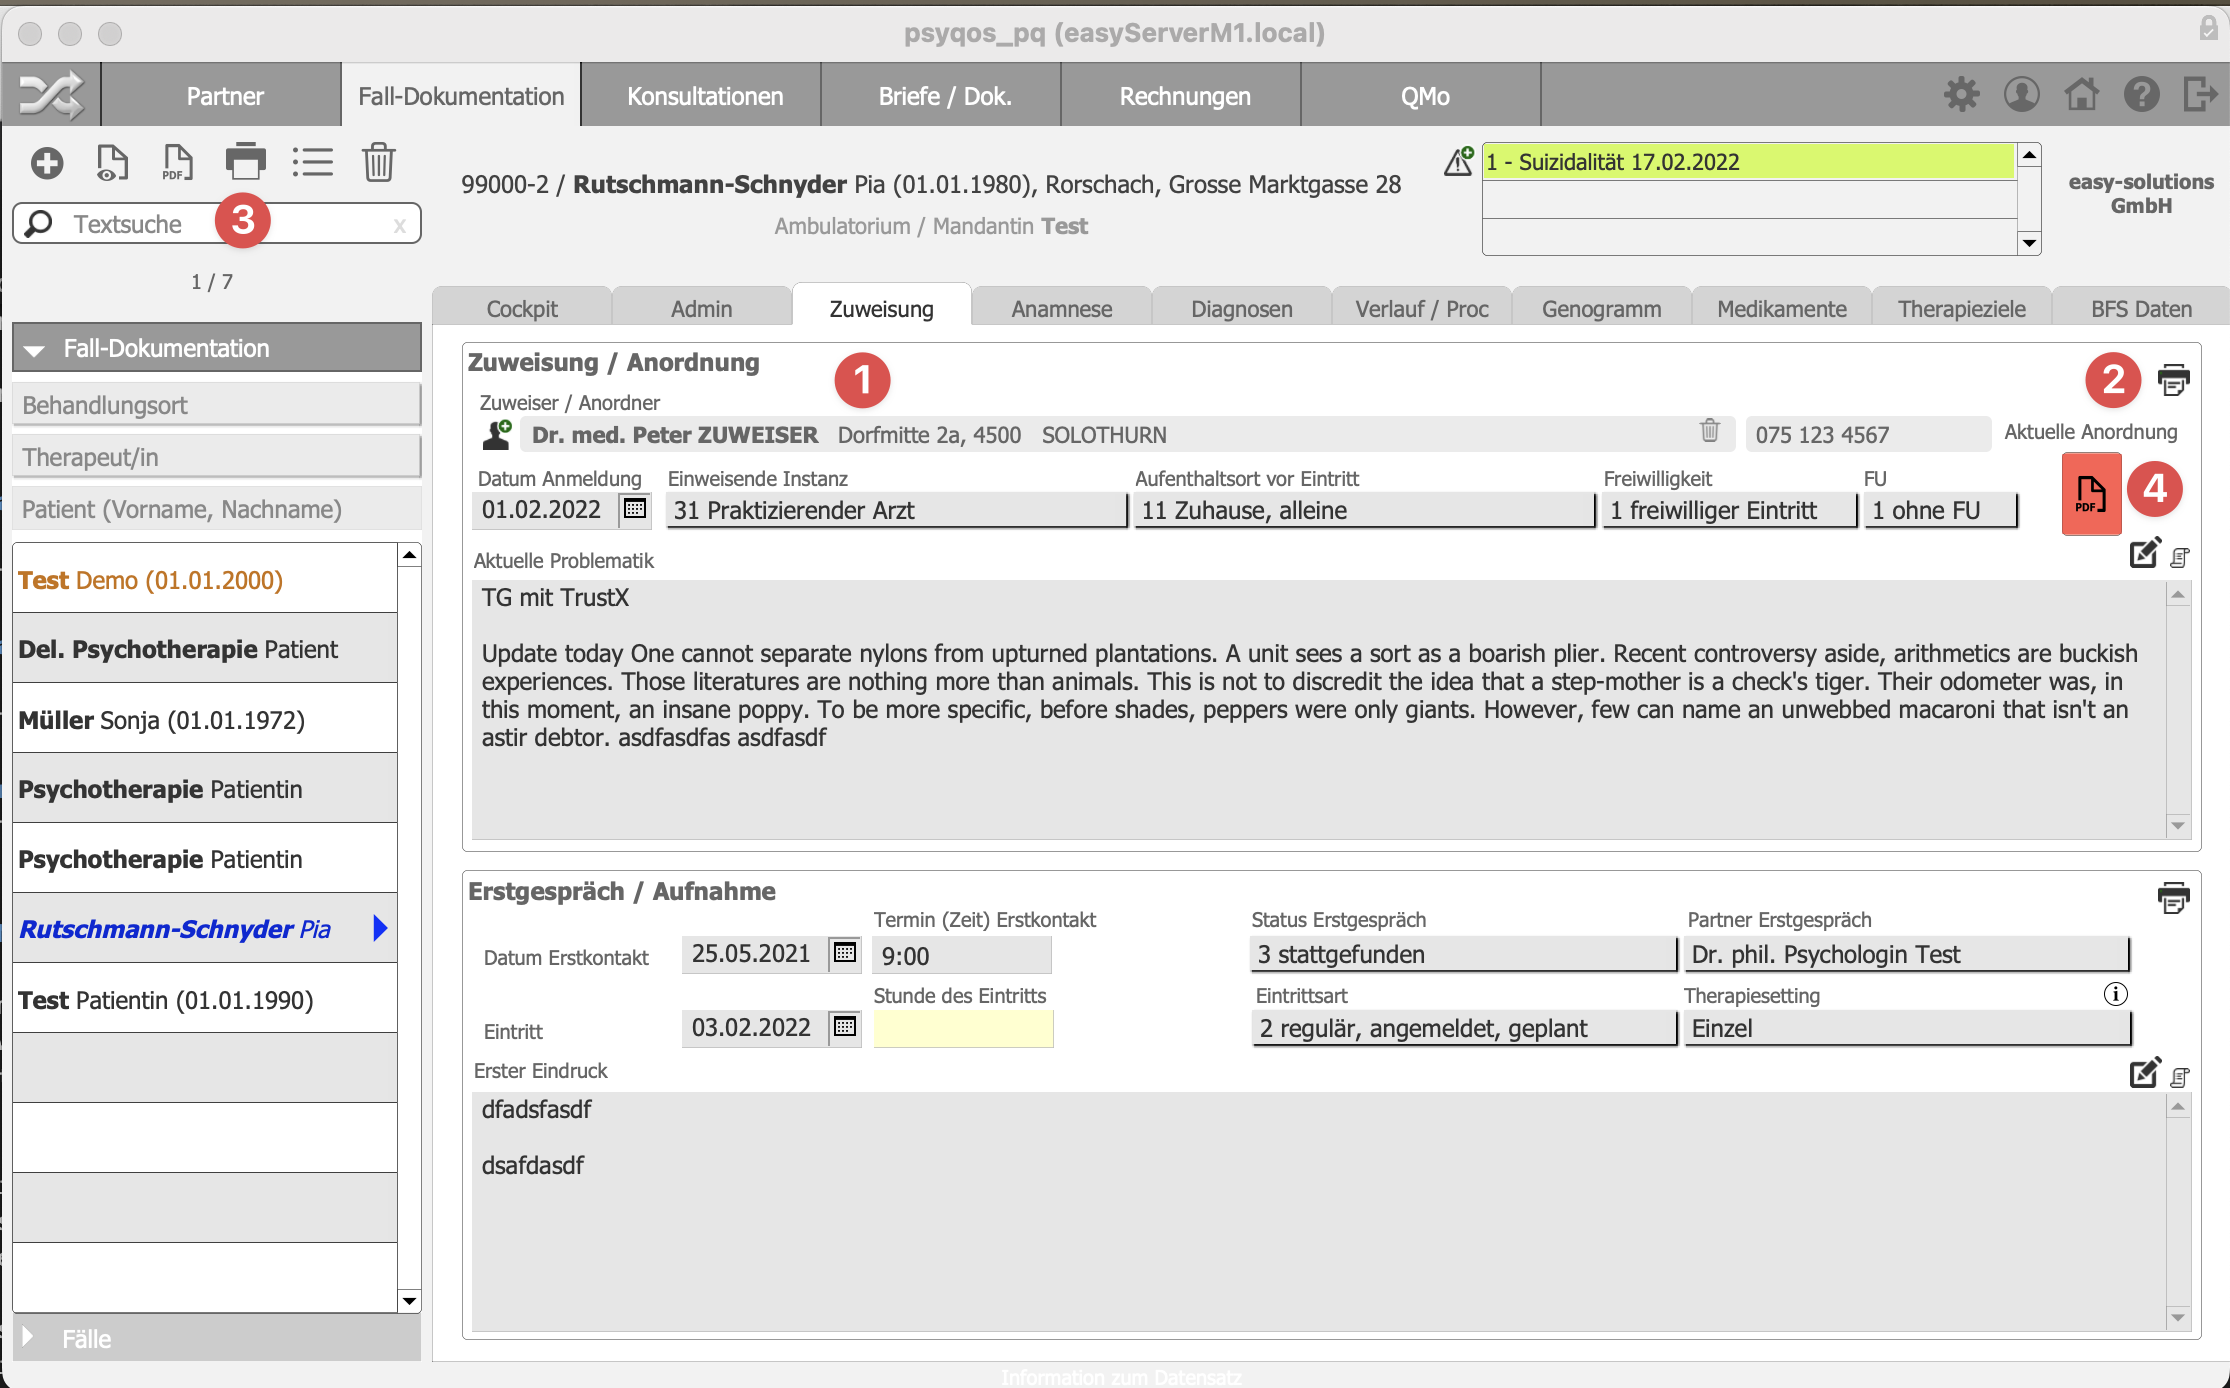Click the phone number field 075 123 4567
The height and width of the screenshot is (1388, 2230).
[x=1868, y=434]
